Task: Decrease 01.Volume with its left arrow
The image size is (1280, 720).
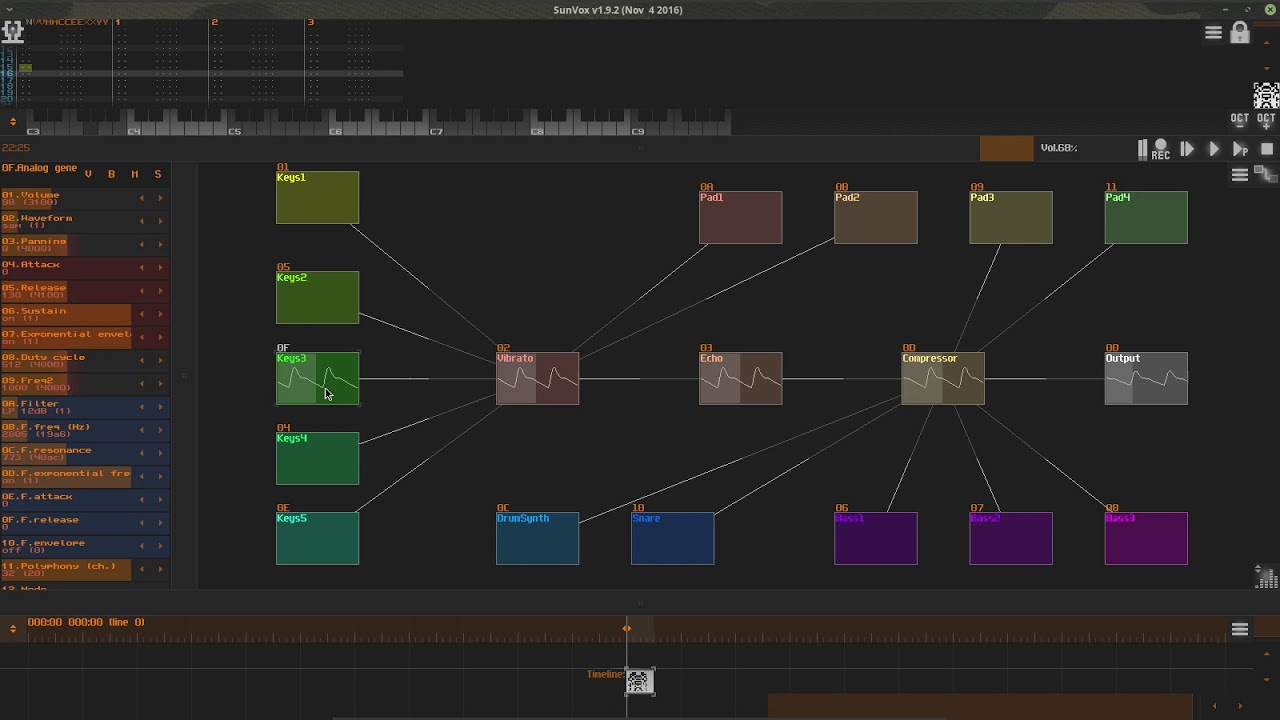Action: pyautogui.click(x=141, y=198)
